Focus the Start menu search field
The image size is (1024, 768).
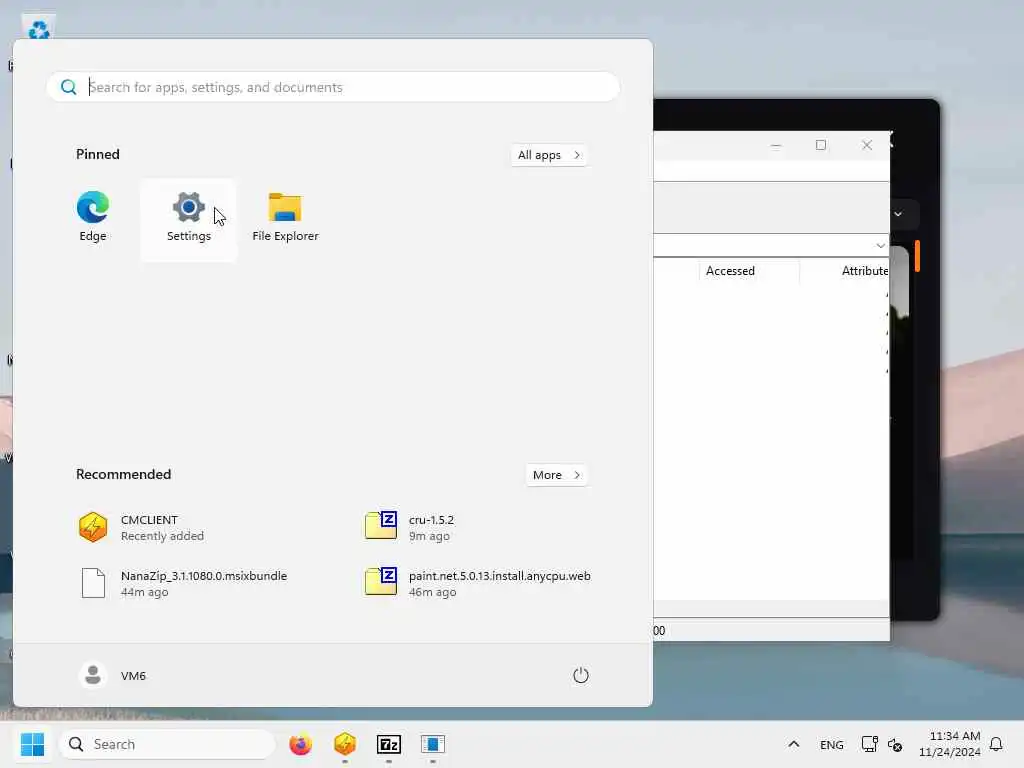click(x=333, y=87)
